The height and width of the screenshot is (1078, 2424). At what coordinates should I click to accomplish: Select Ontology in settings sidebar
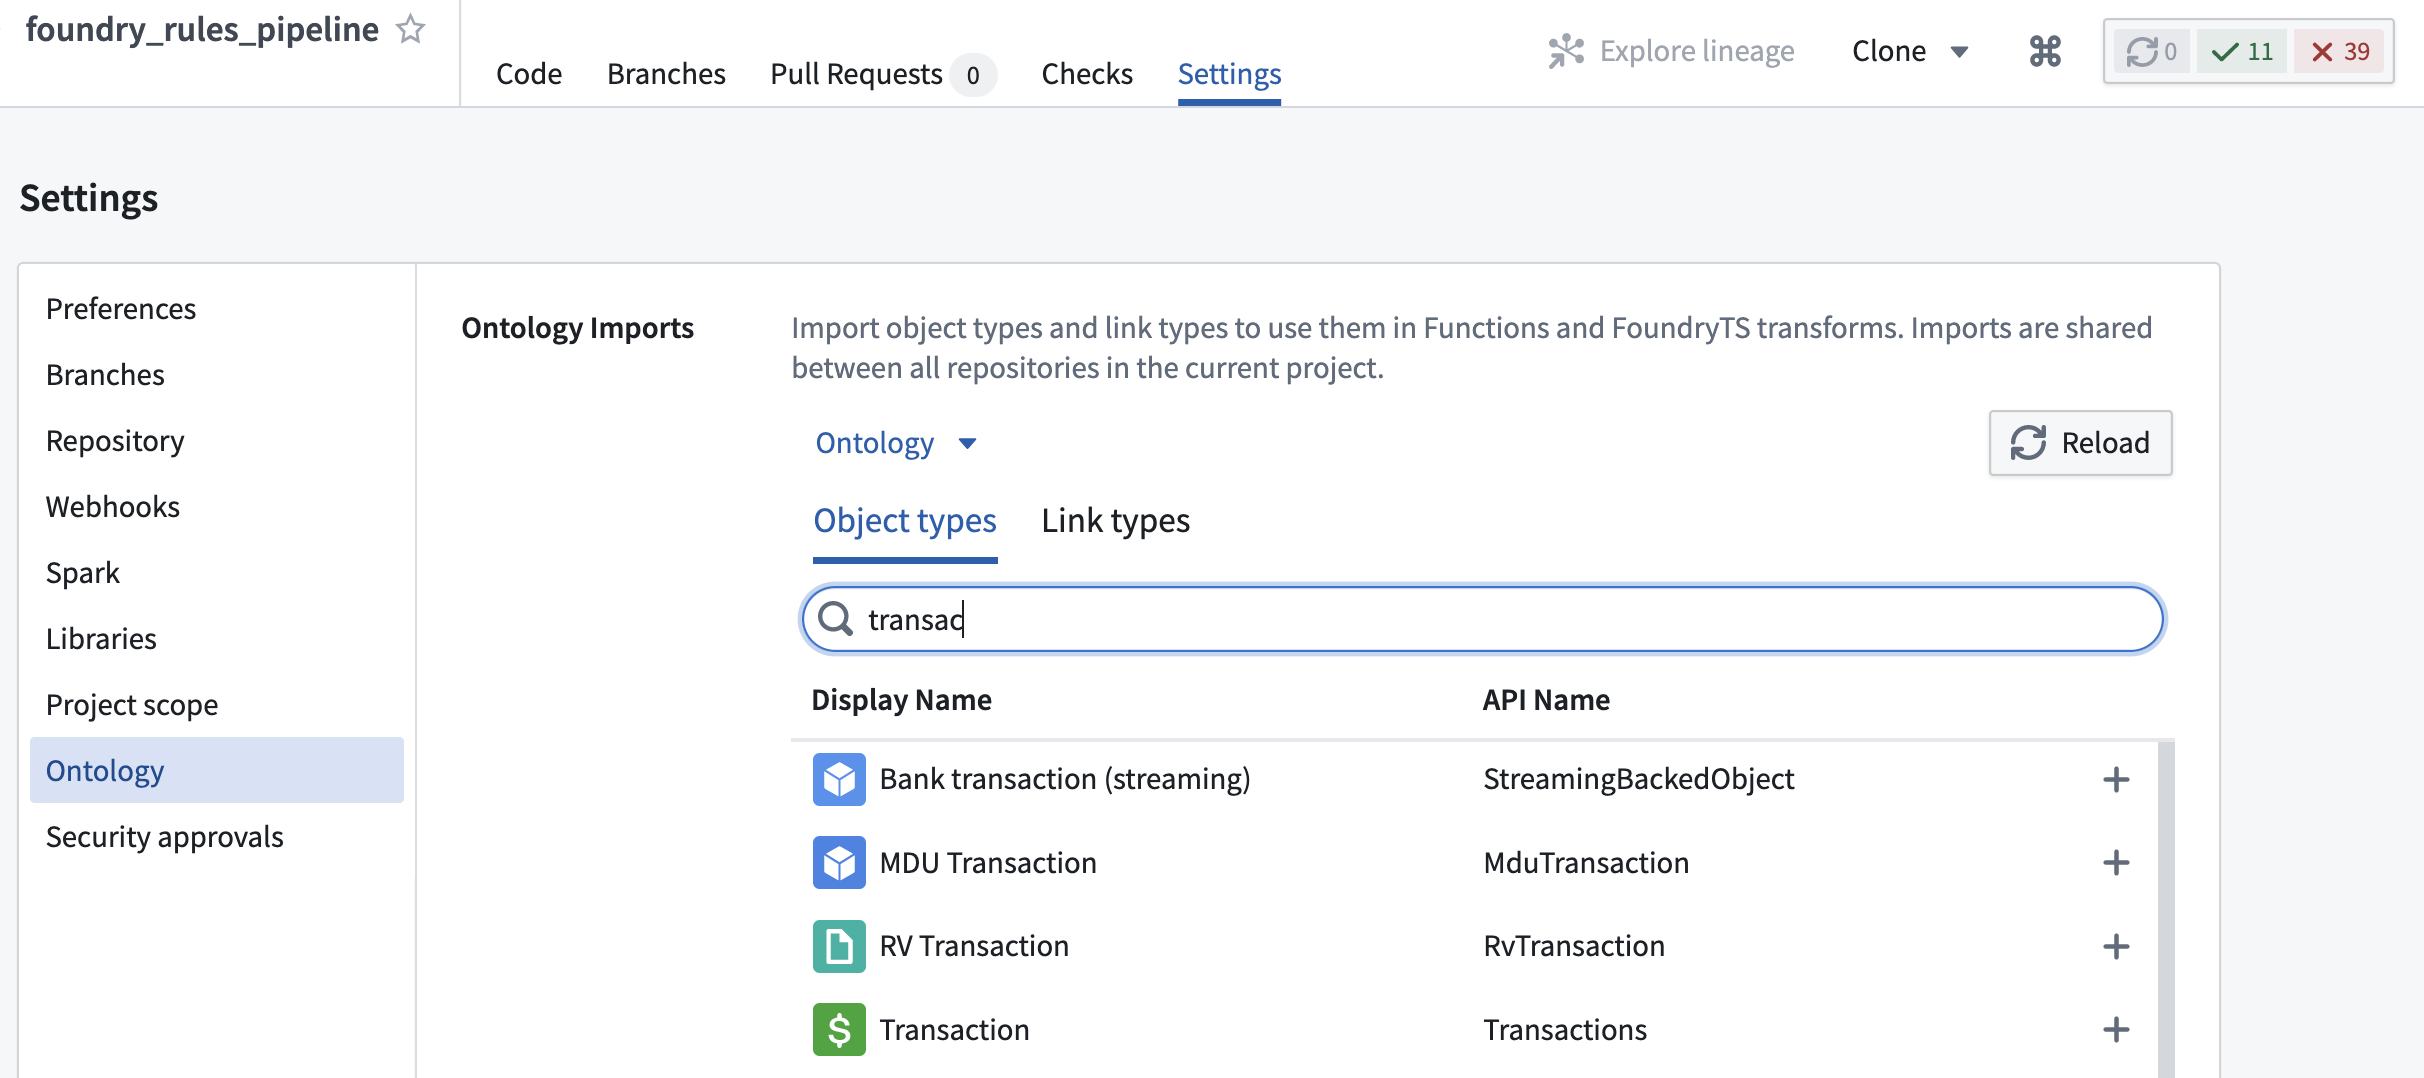(x=217, y=770)
